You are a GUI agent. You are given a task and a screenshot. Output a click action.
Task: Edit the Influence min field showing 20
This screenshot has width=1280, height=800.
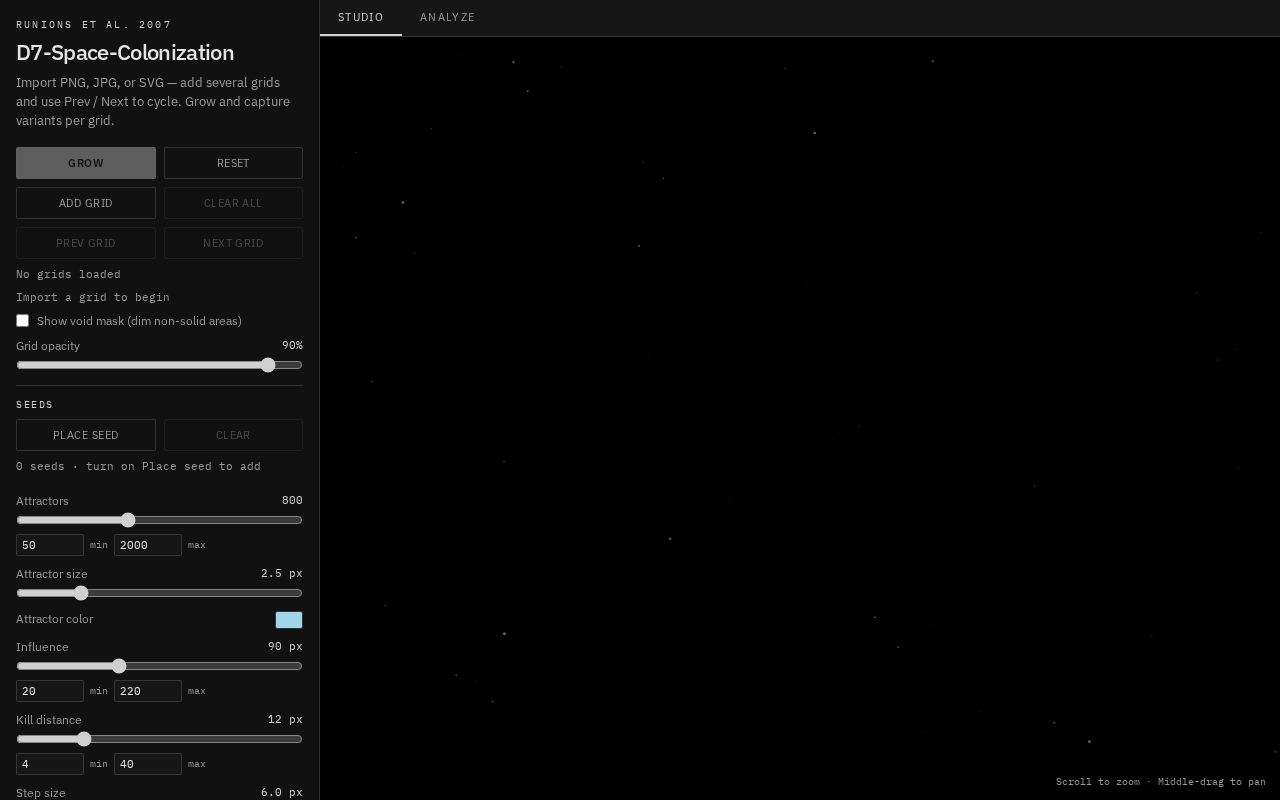click(x=50, y=691)
